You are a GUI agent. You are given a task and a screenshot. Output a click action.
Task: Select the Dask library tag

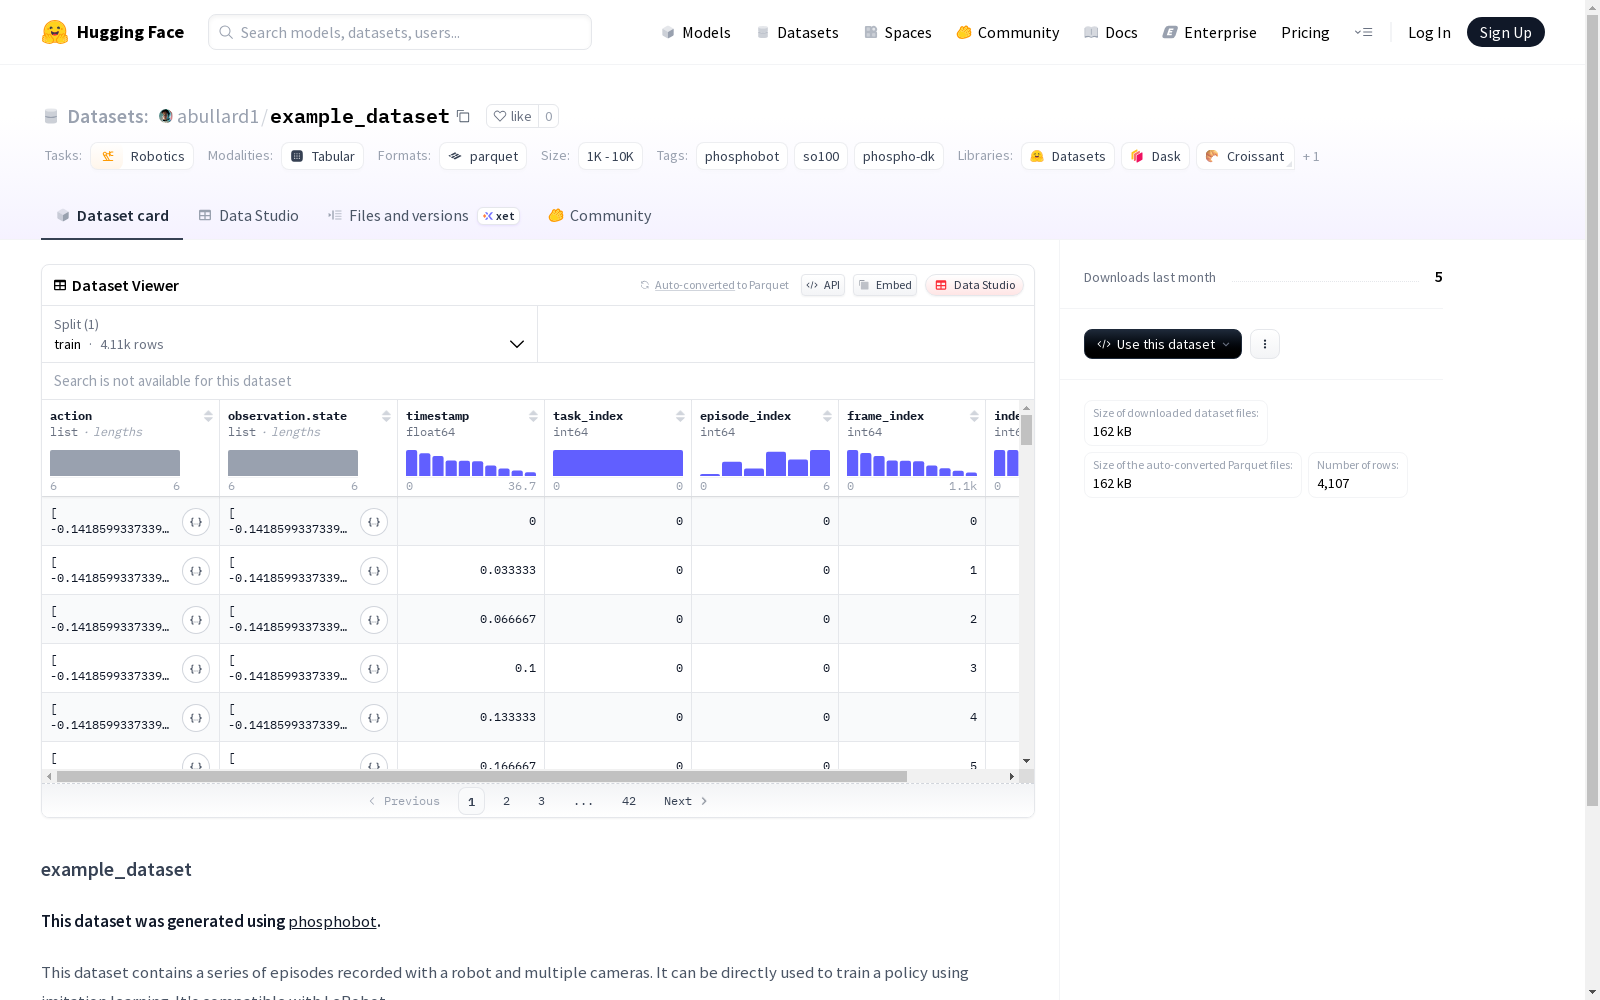pos(1156,156)
